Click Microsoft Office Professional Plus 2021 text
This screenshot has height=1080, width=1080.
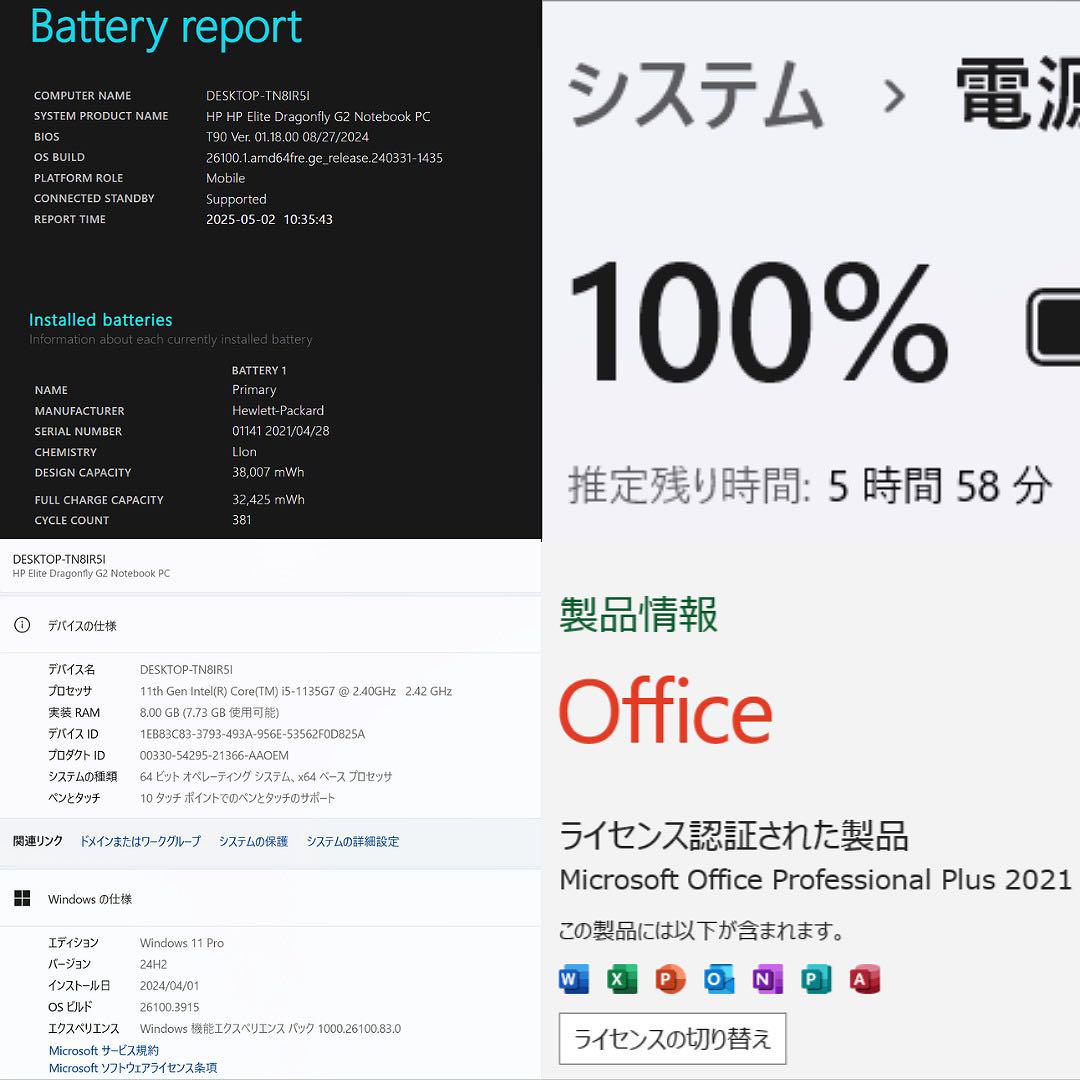(816, 880)
